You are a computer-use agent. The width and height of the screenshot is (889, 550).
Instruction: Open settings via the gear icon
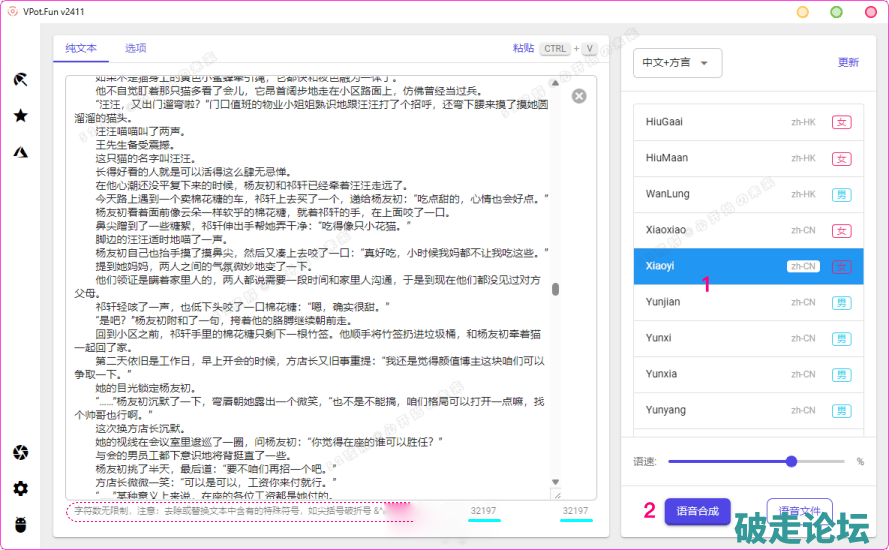[20, 489]
